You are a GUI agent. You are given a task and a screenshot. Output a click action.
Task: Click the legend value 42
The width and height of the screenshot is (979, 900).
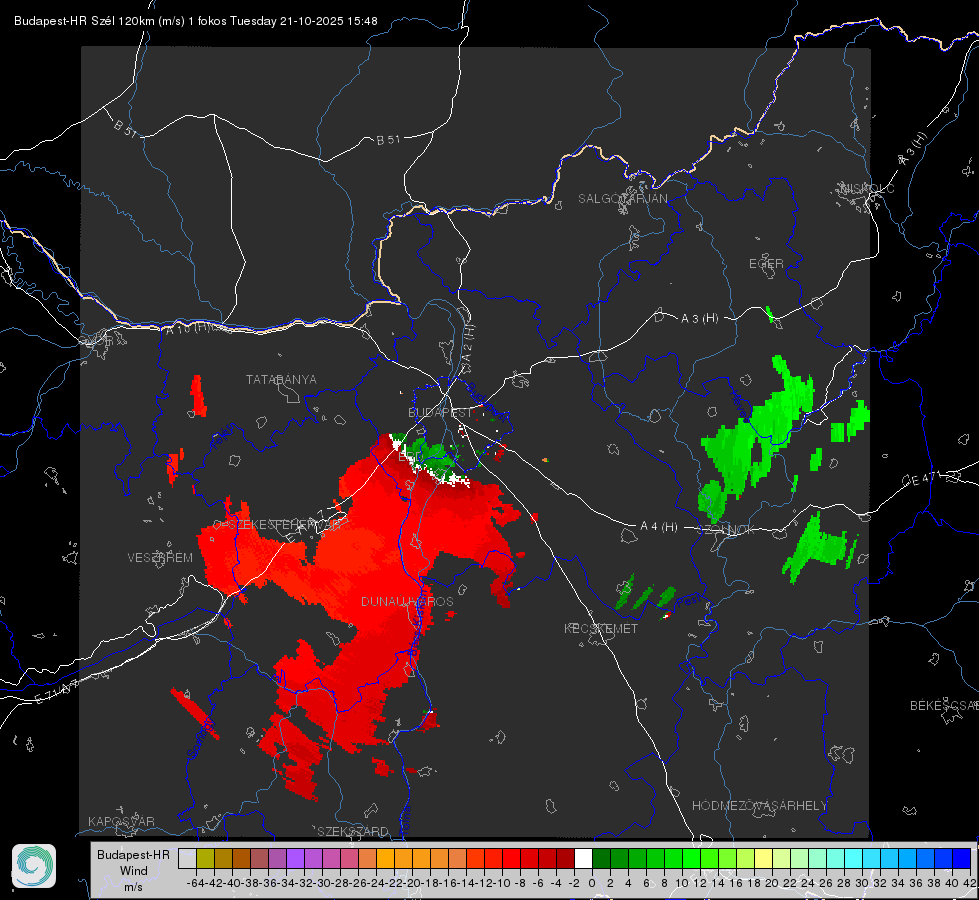click(970, 883)
